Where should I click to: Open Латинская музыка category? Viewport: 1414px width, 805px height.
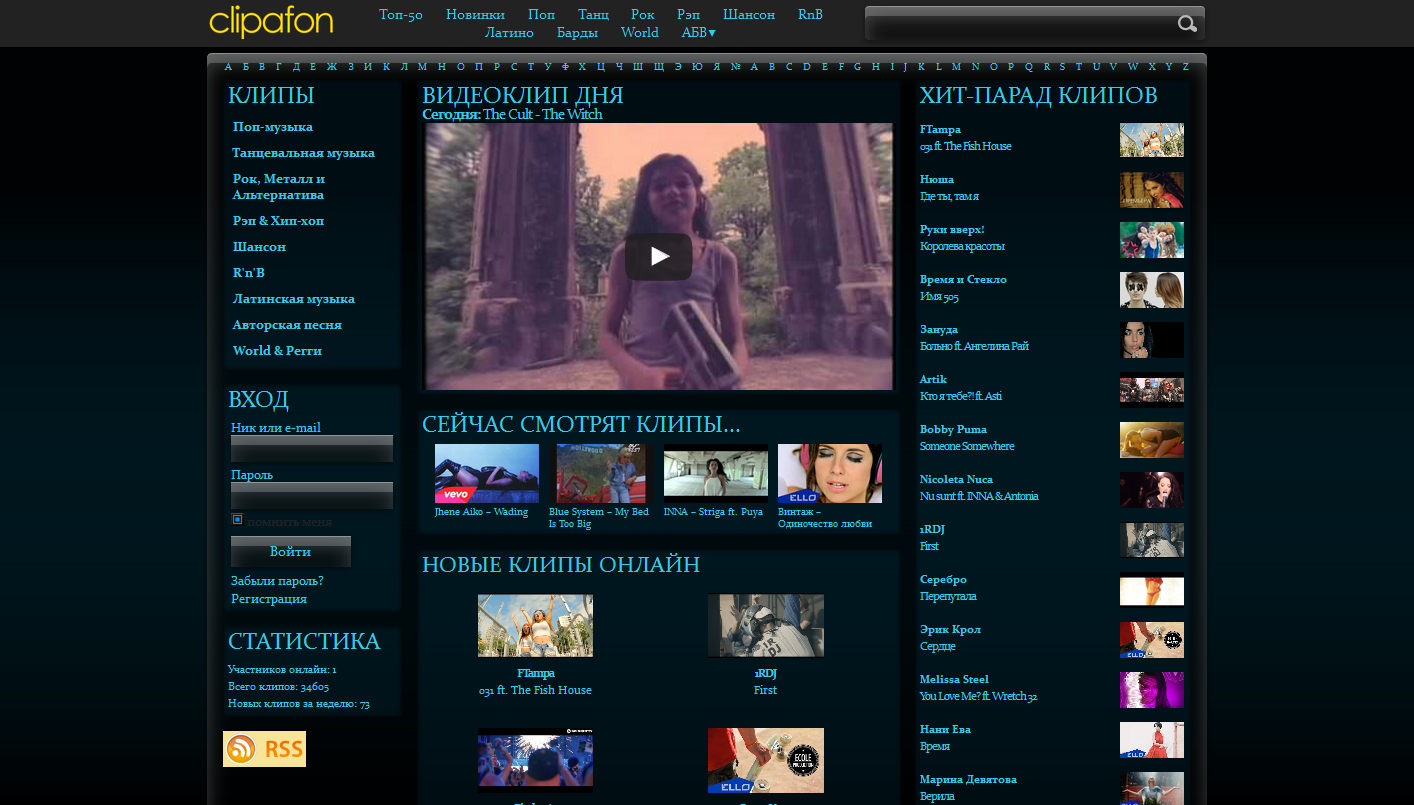(294, 298)
